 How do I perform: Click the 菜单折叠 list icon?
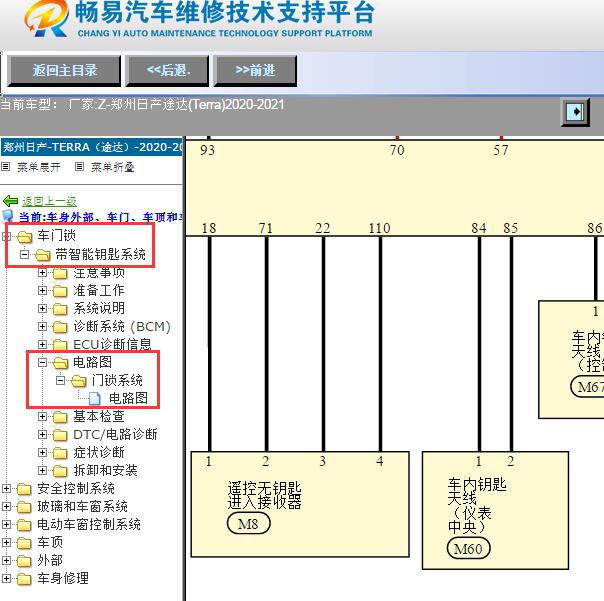coord(79,167)
